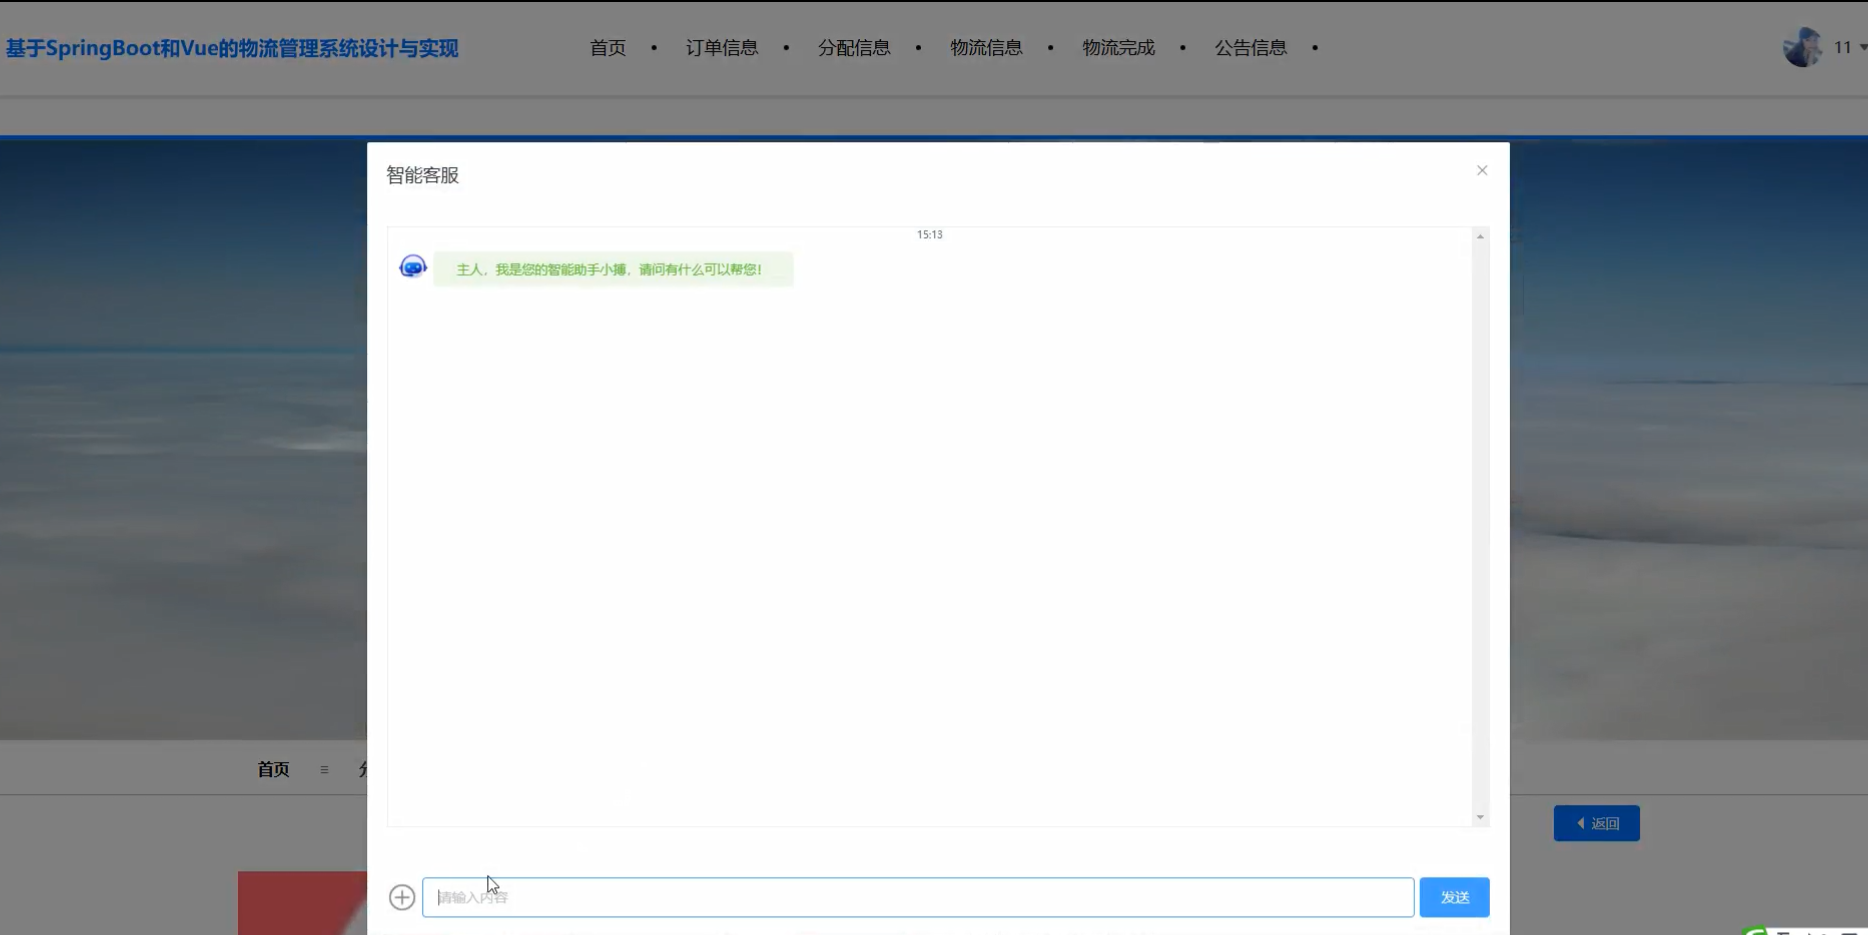
Task: Open the 分配信息 navigation item
Action: [x=854, y=47]
